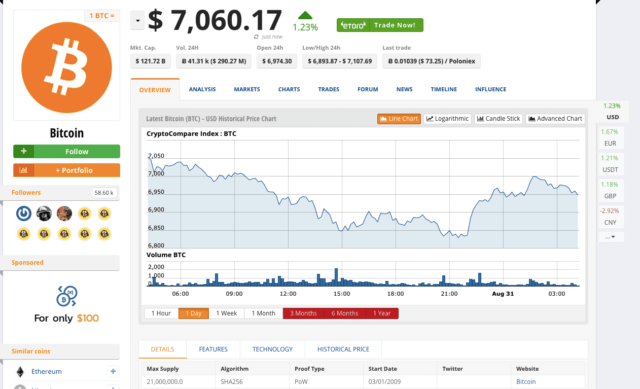Click Mkt. Cap value $ 121.72 B
Image resolution: width=640 pixels, height=389 pixels.
click(x=150, y=61)
